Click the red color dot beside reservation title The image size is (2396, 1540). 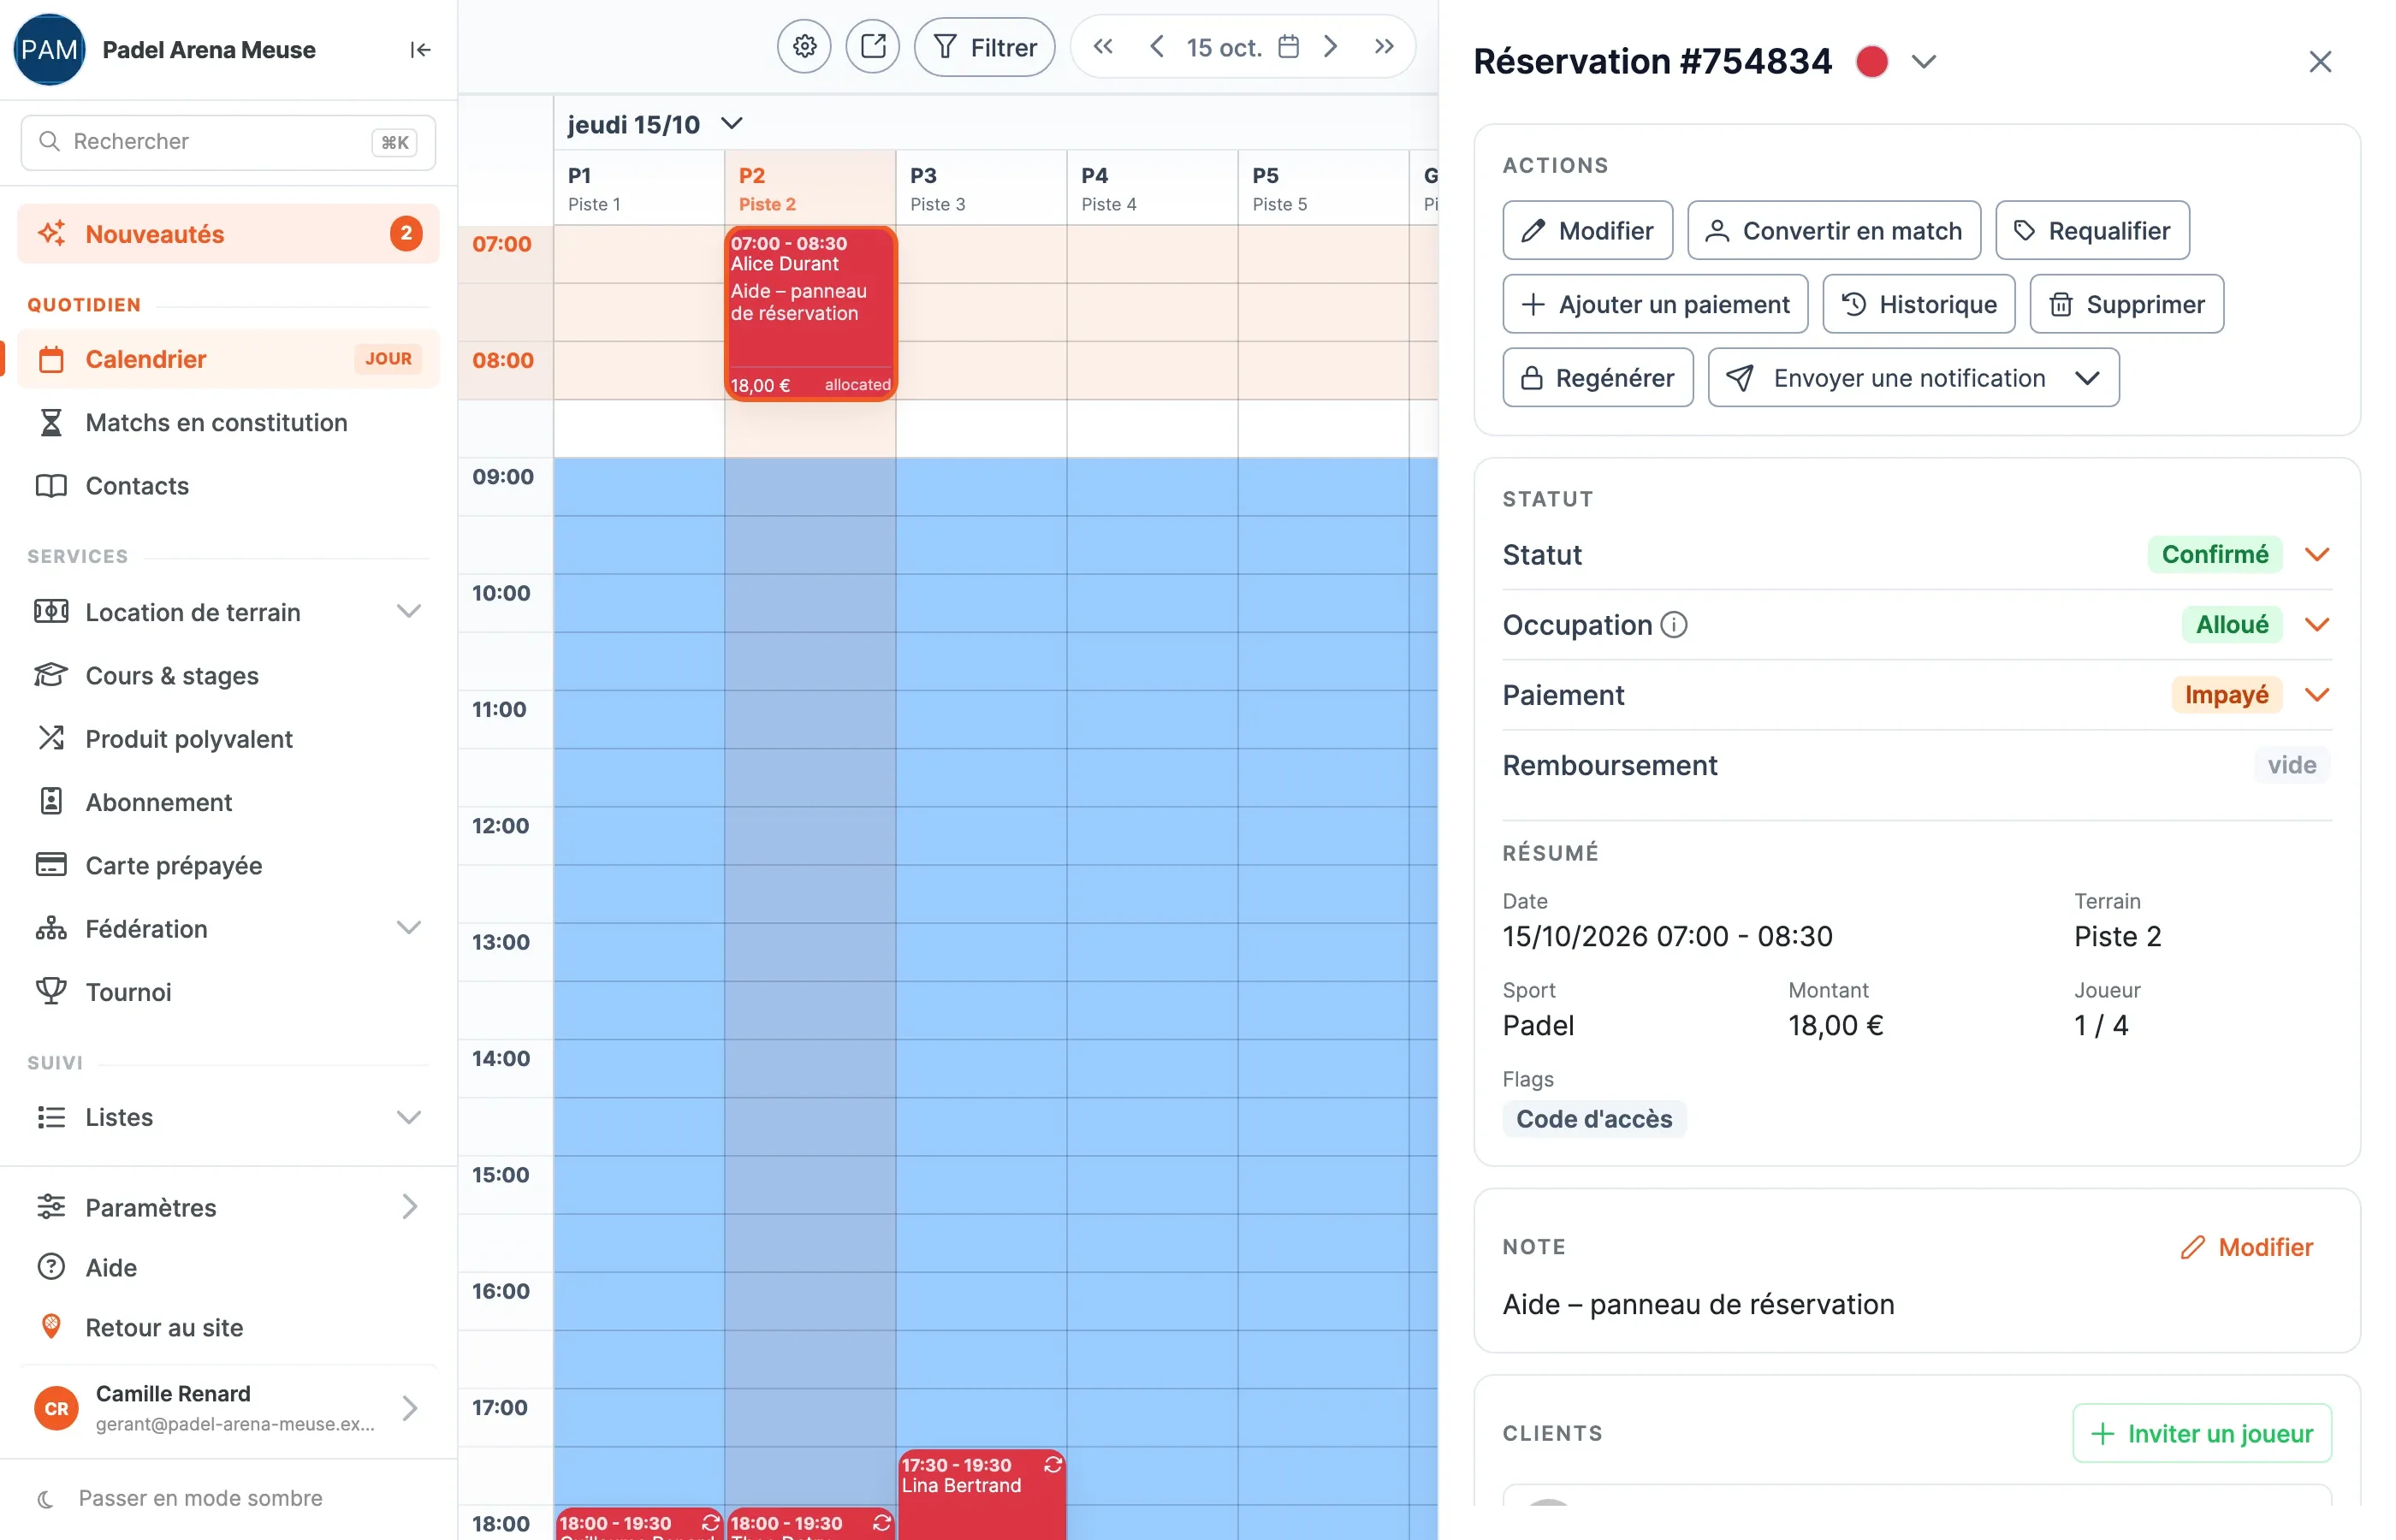pyautogui.click(x=1871, y=62)
